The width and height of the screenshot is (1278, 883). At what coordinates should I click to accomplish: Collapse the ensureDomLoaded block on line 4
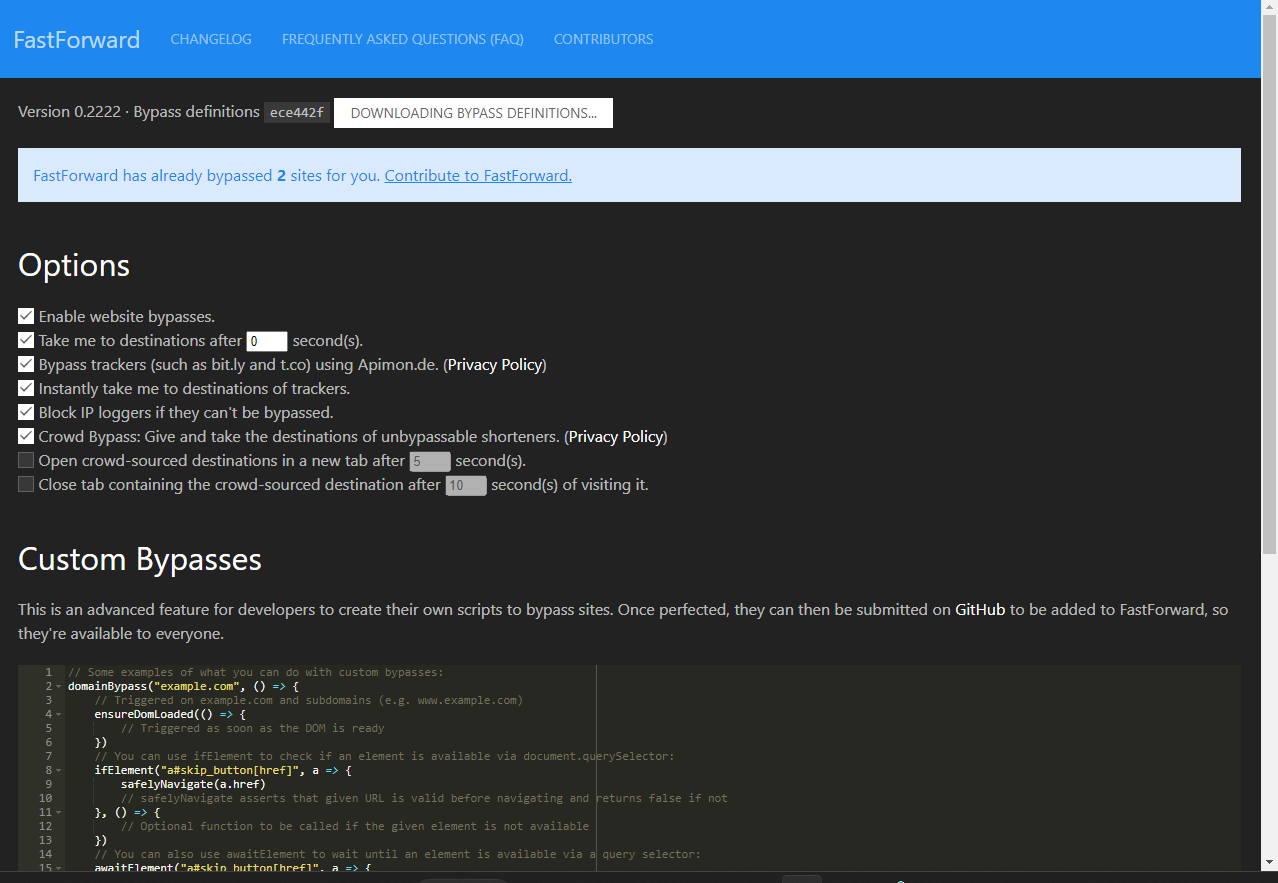click(58, 714)
